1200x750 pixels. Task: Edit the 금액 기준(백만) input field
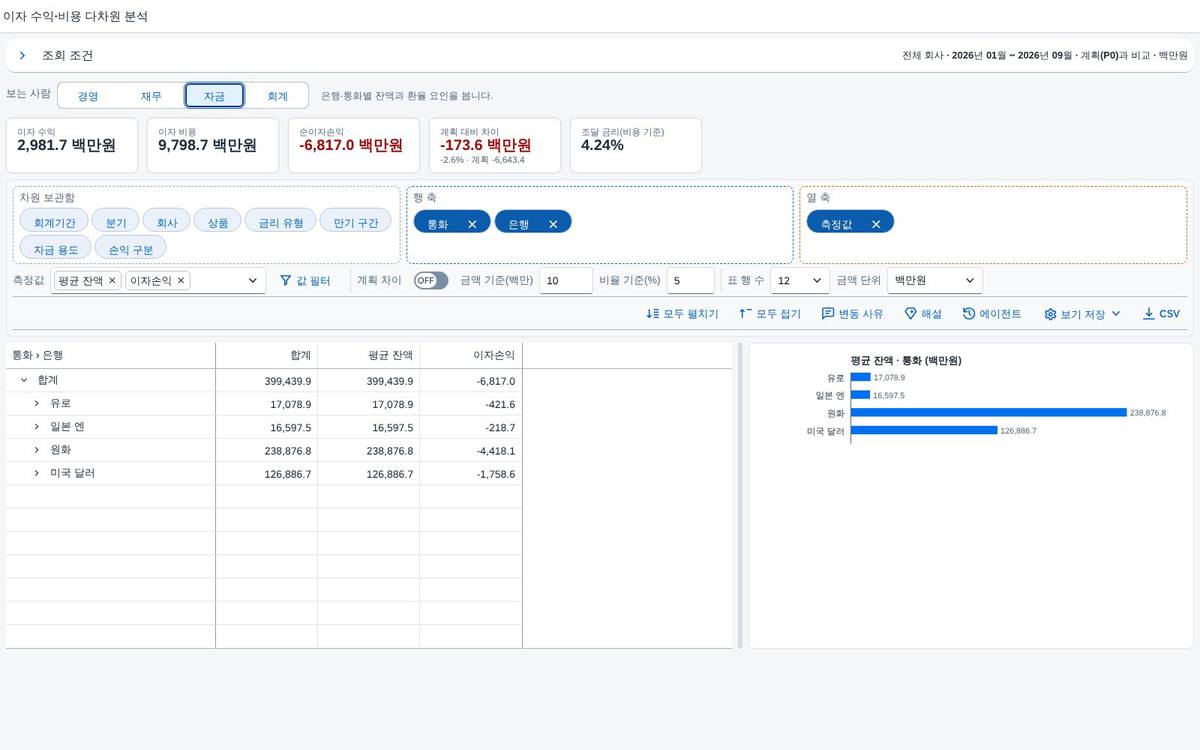click(566, 281)
